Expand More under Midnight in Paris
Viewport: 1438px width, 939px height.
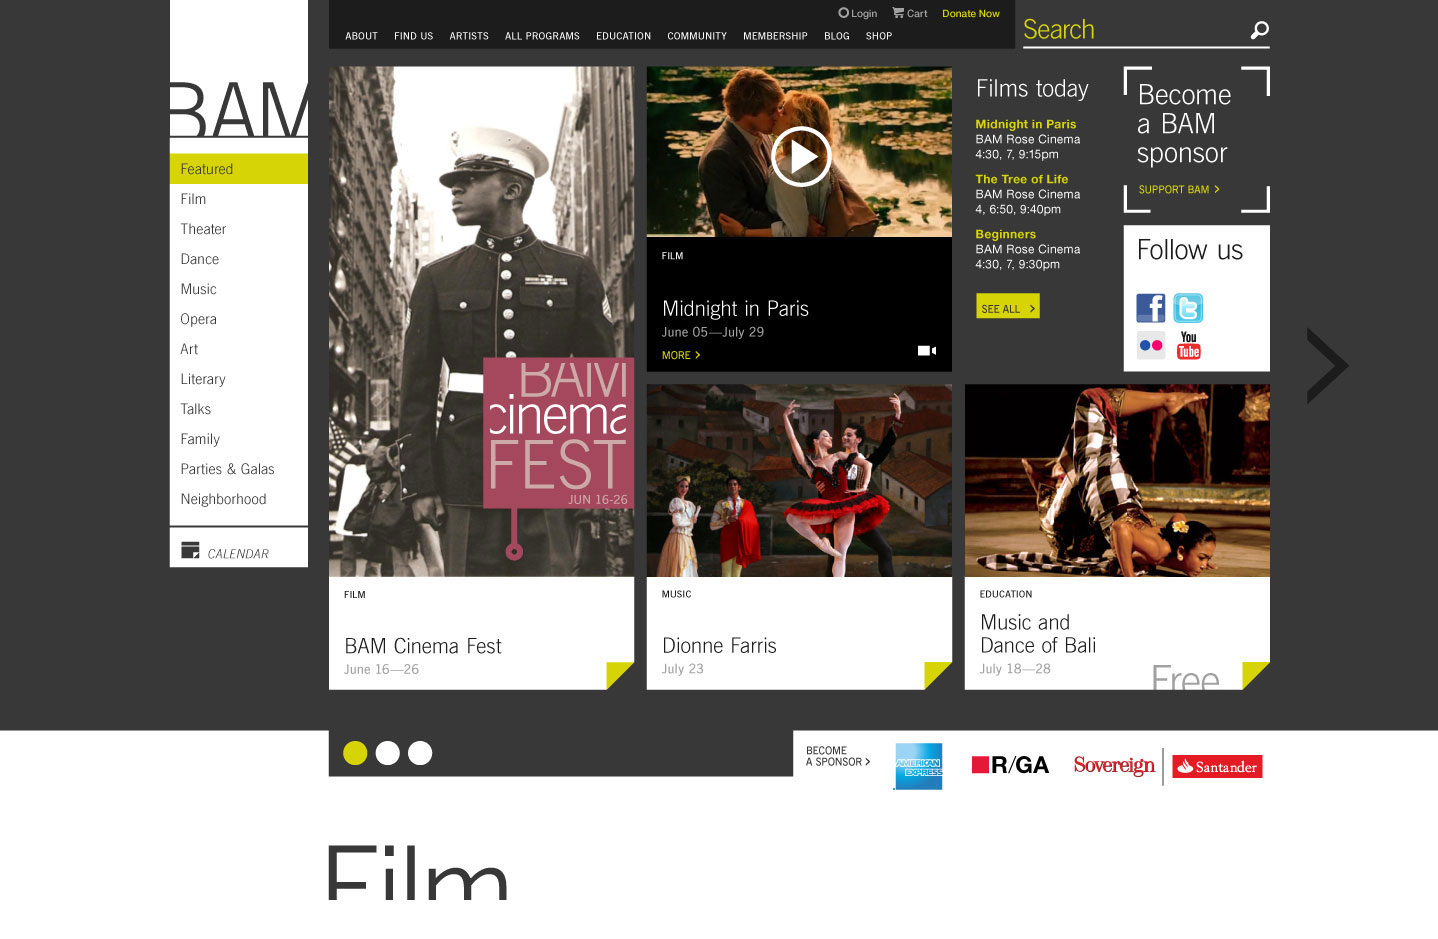coord(680,355)
